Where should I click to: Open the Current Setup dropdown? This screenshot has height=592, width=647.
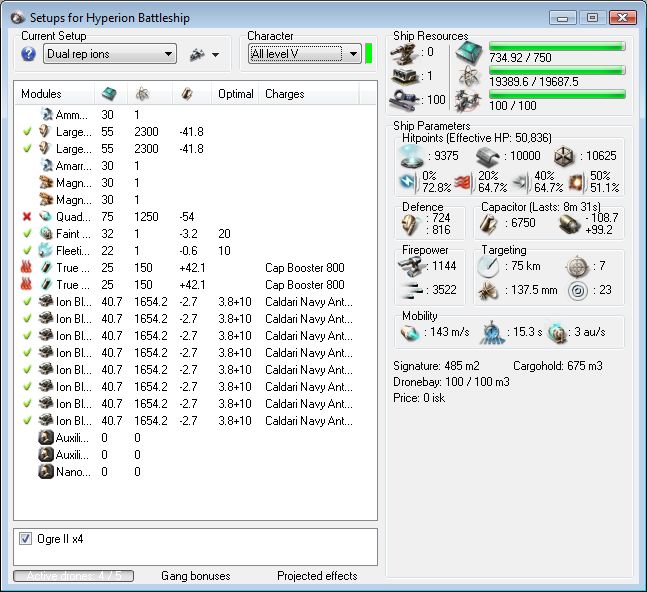[110, 54]
